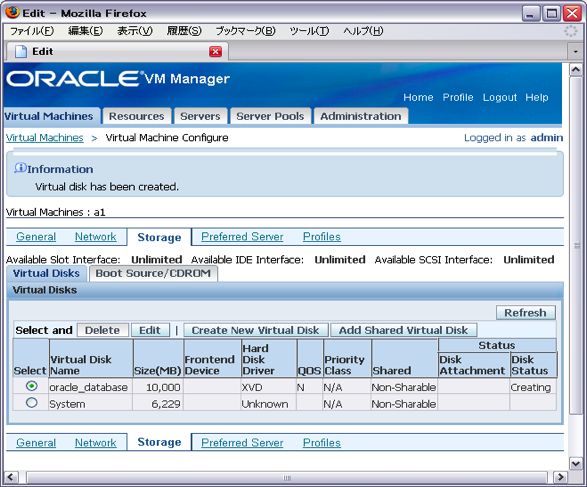Open the ブックマーク(B) menu
This screenshot has height=487, width=587.
tap(246, 31)
